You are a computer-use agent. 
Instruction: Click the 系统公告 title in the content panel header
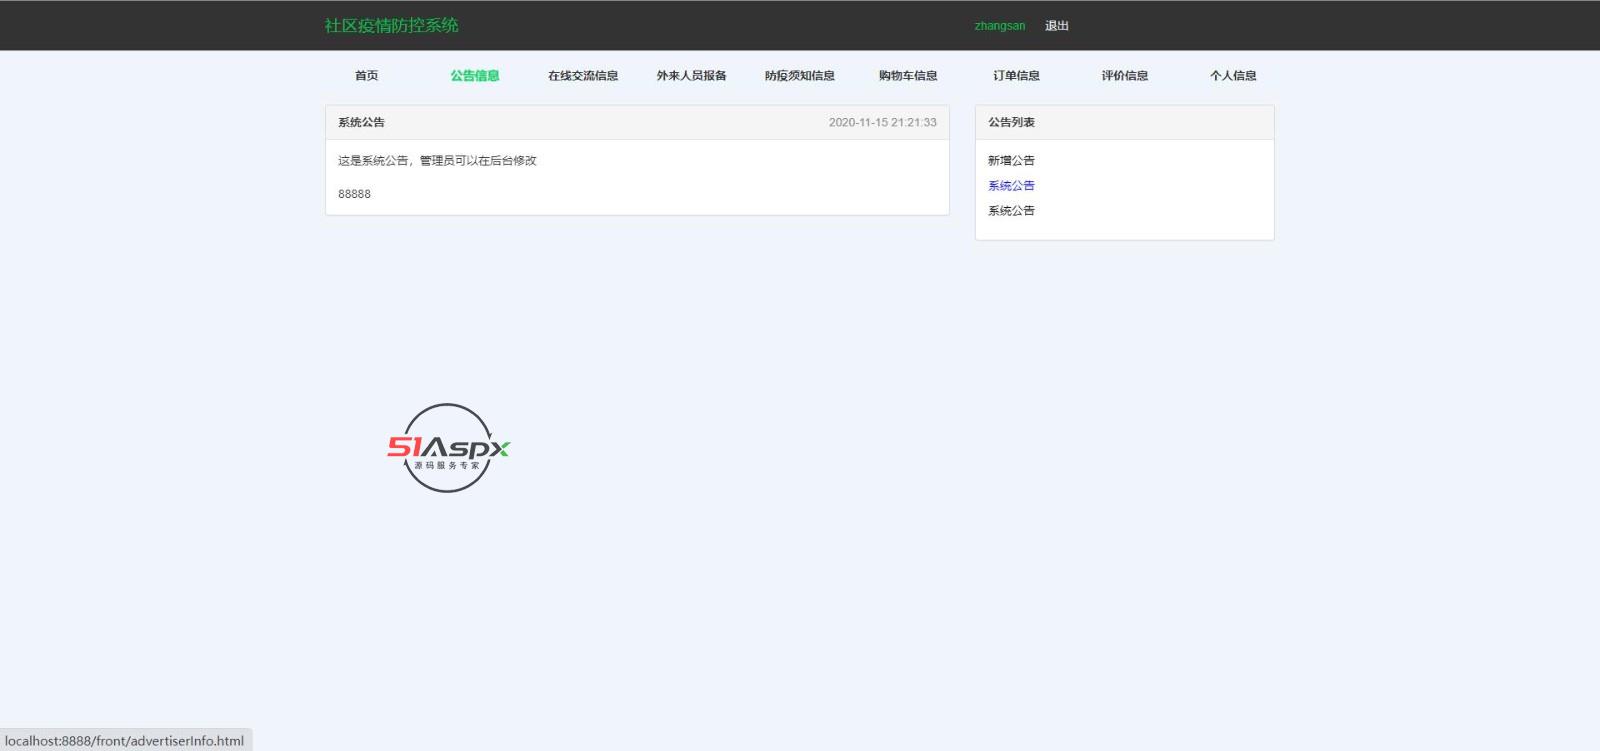[x=361, y=123]
